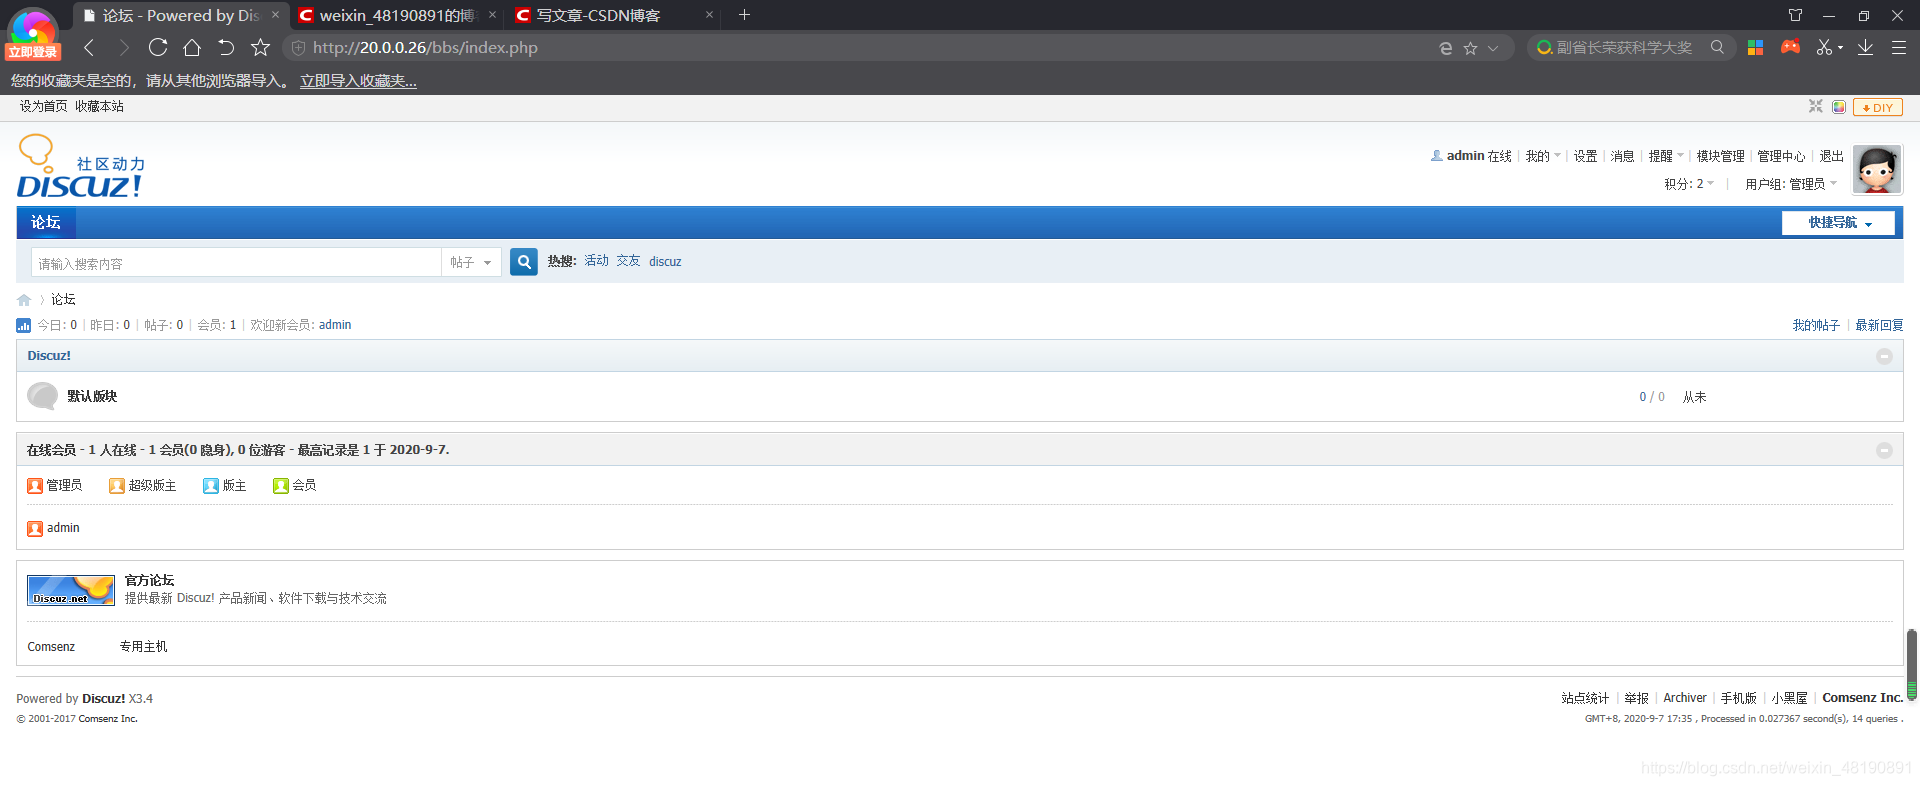
Task: Click the forum statistics chart icon
Action: tap(24, 325)
